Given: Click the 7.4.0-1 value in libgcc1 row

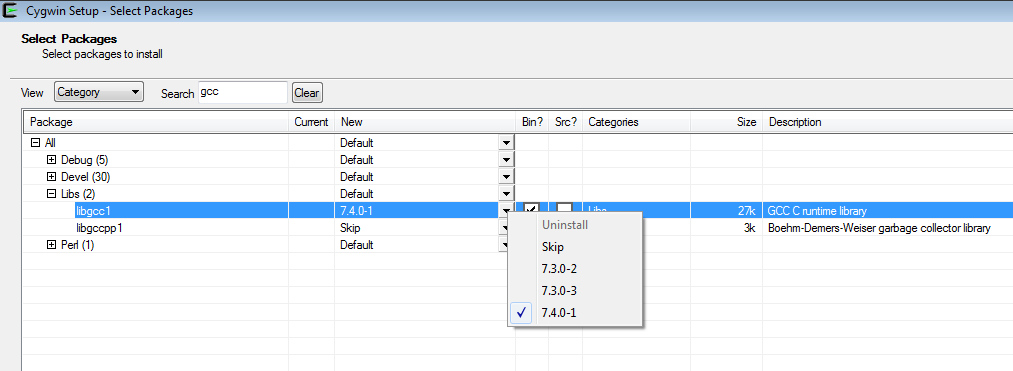Looking at the screenshot, I should pos(356,210).
